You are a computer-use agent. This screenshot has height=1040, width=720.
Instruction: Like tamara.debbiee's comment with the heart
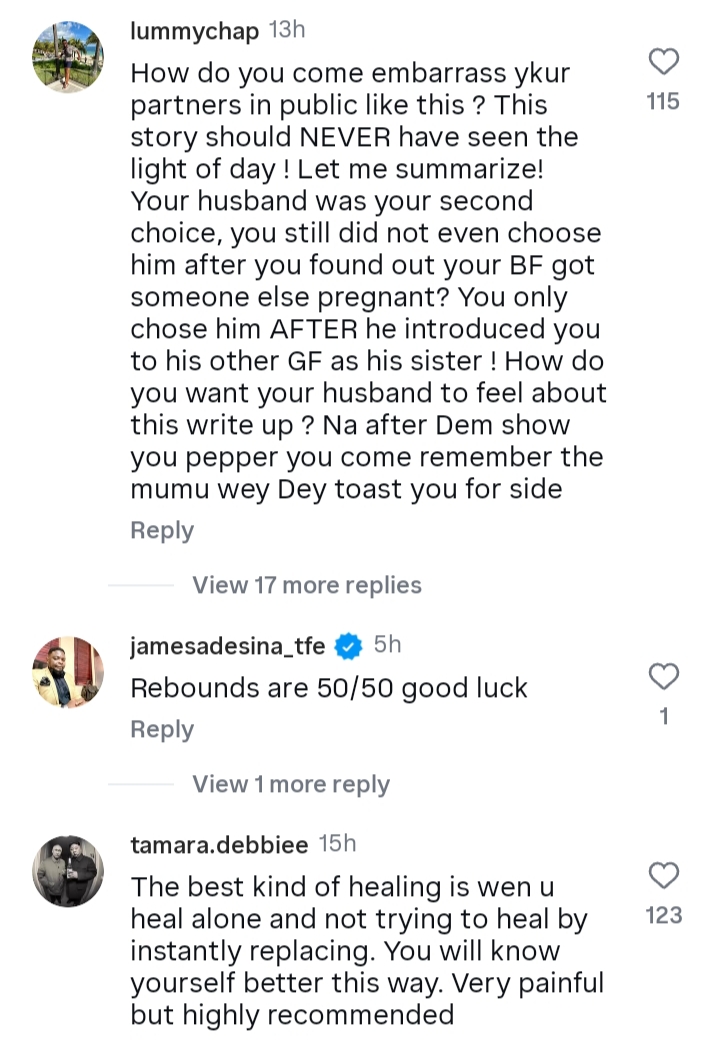664,876
